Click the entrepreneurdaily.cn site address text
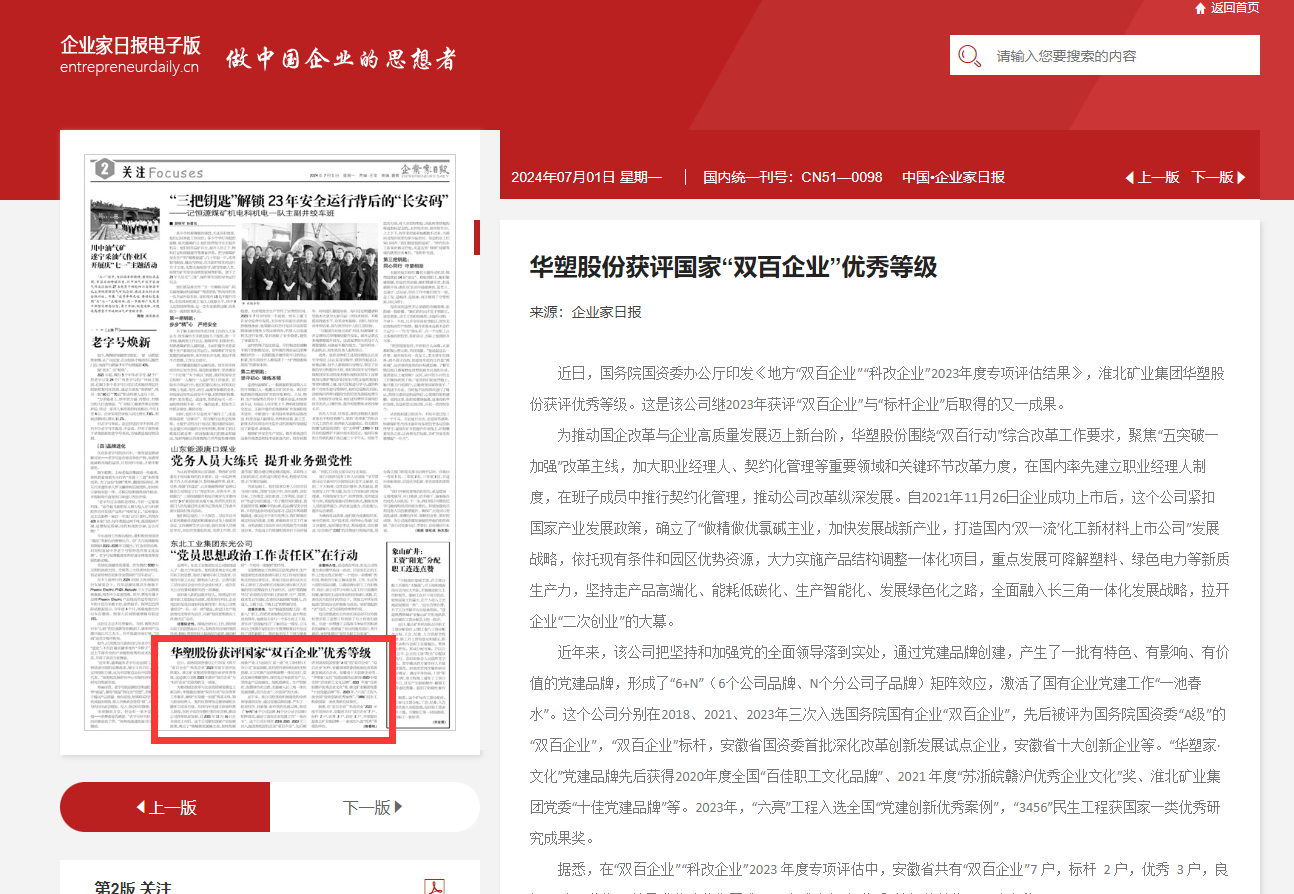This screenshot has width=1294, height=894. coord(129,67)
